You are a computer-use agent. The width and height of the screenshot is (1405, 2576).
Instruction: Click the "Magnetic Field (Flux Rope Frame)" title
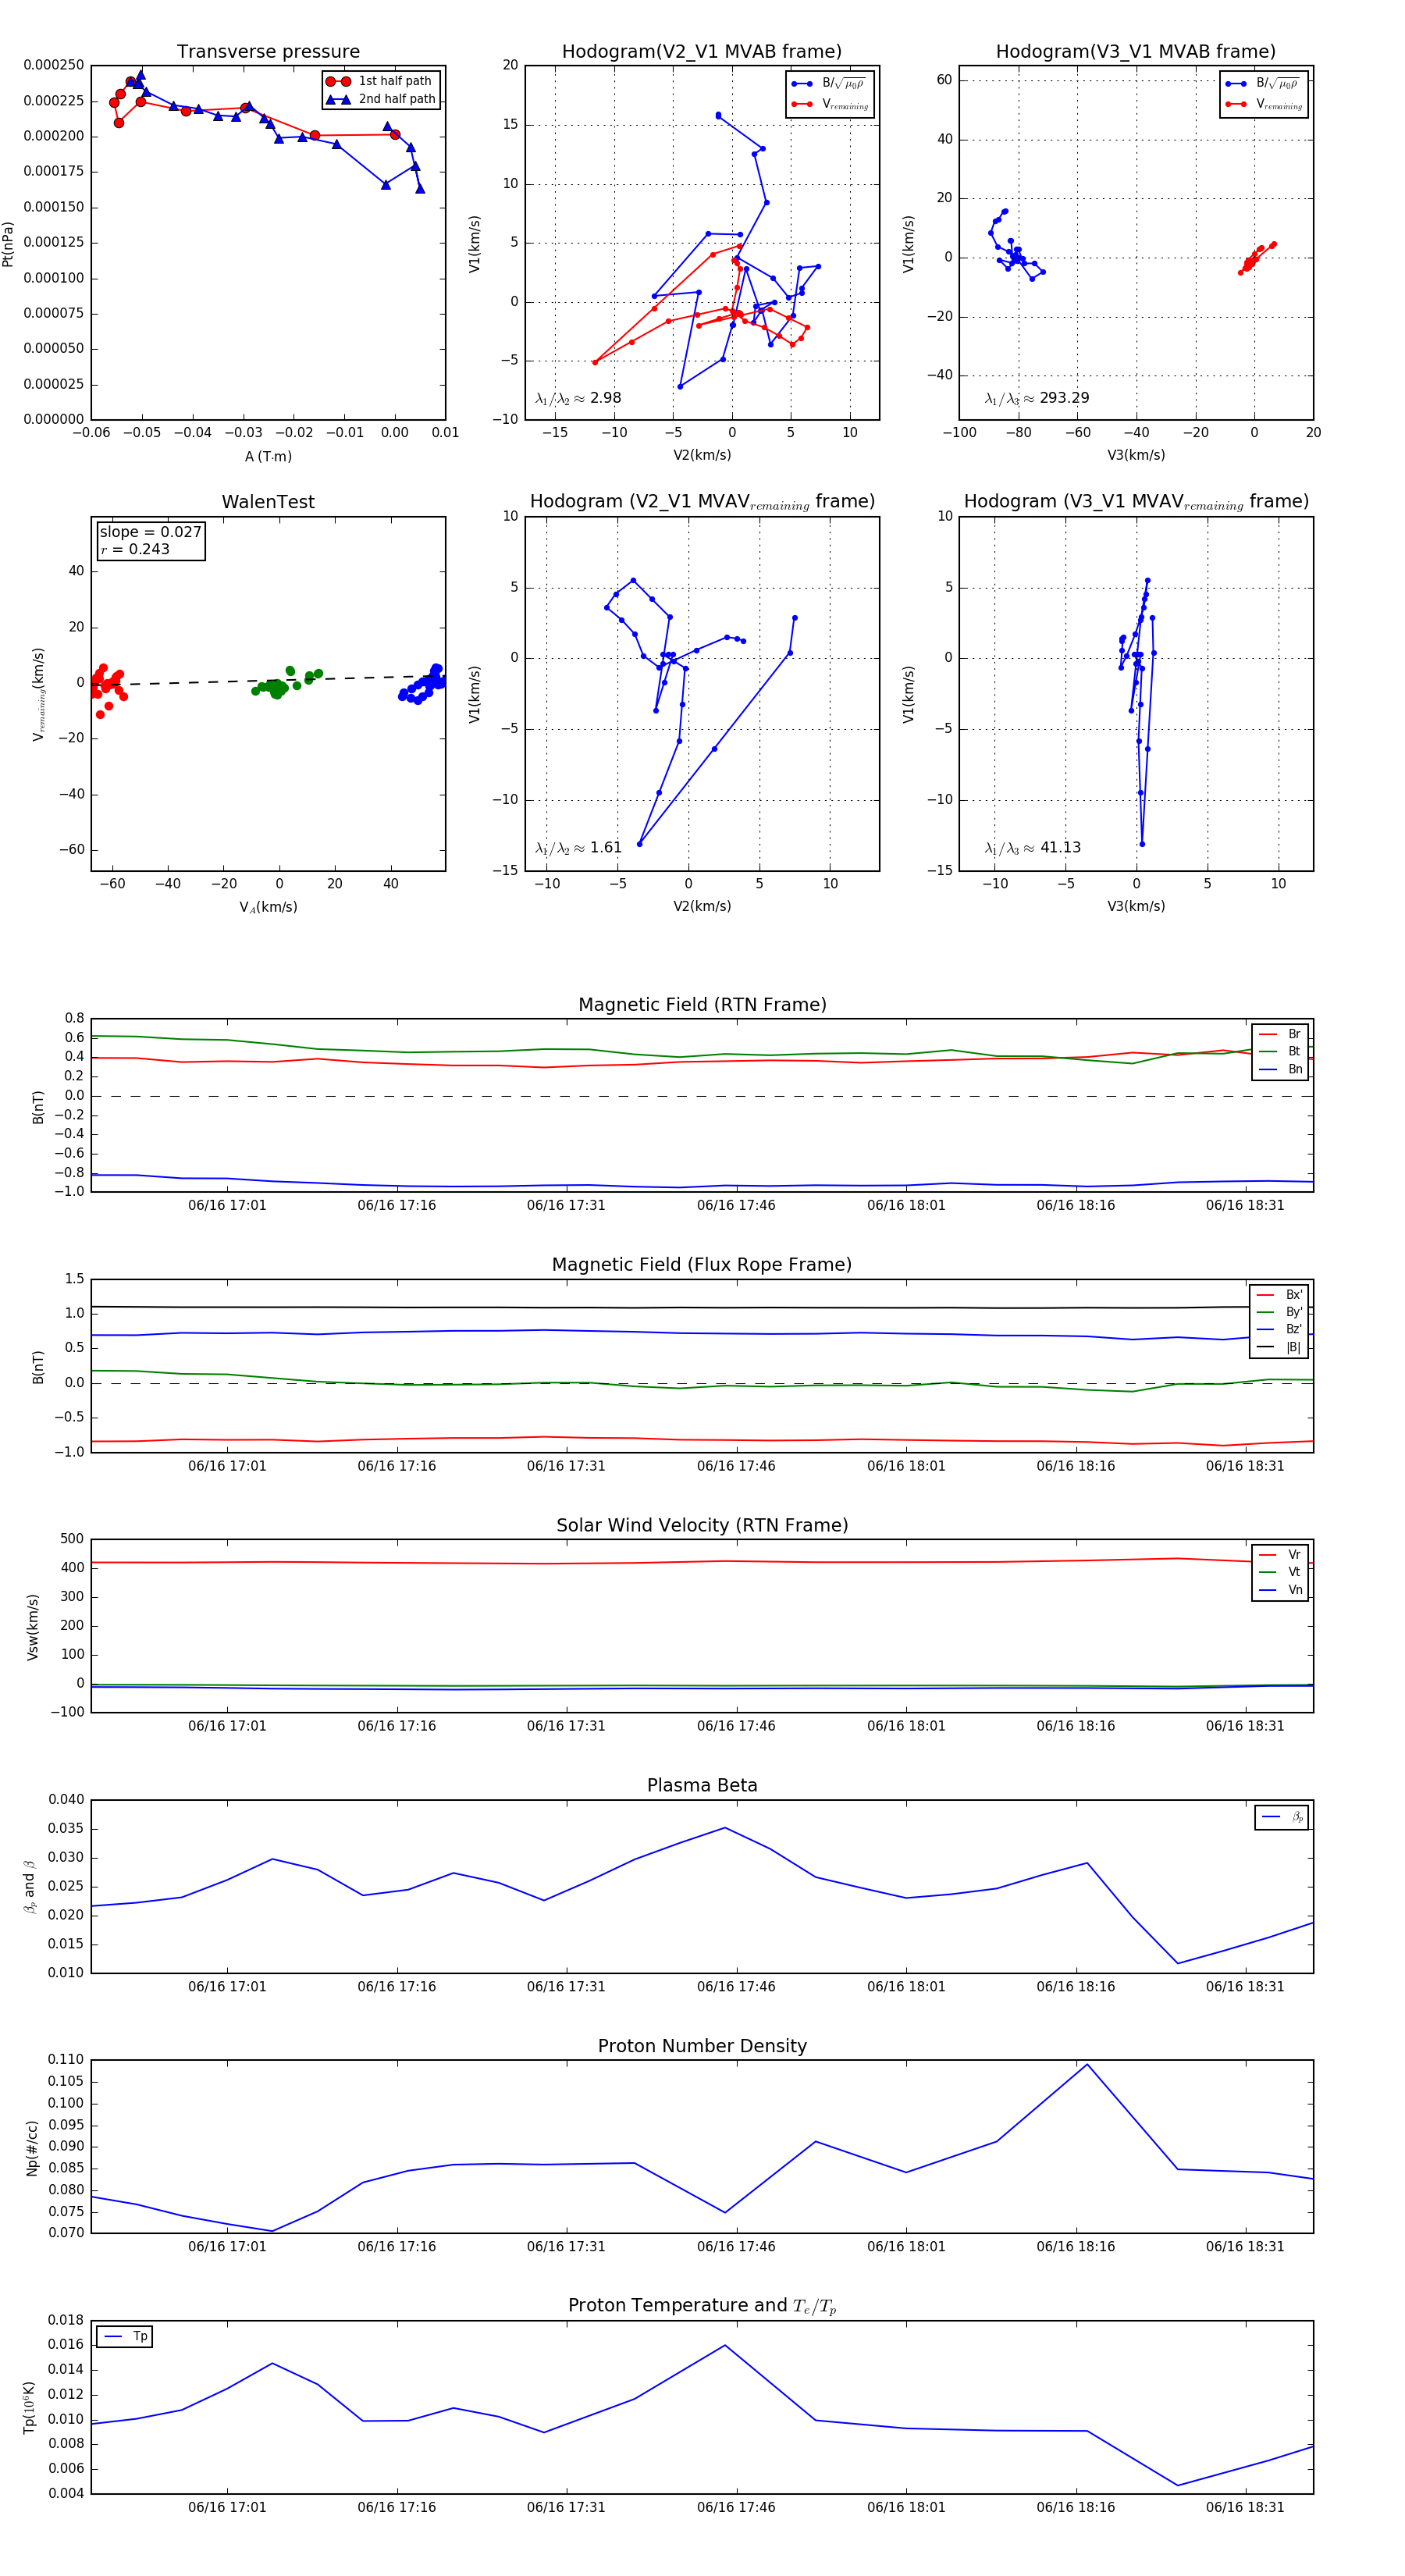coord(702,1265)
